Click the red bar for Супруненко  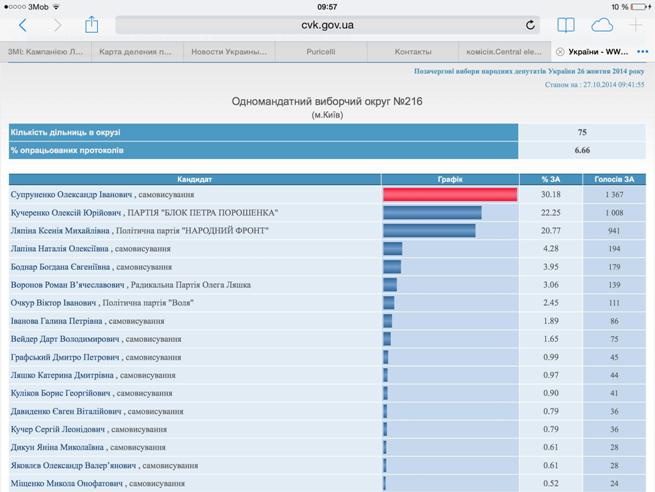pyautogui.click(x=450, y=195)
